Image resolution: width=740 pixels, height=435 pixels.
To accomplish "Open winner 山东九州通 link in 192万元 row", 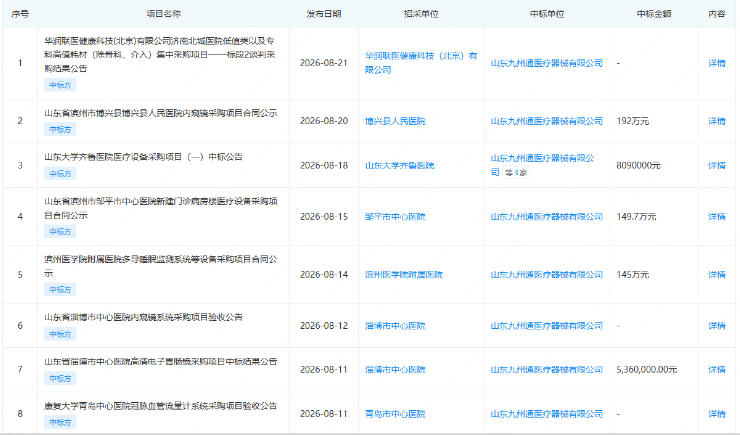I will click(x=547, y=121).
